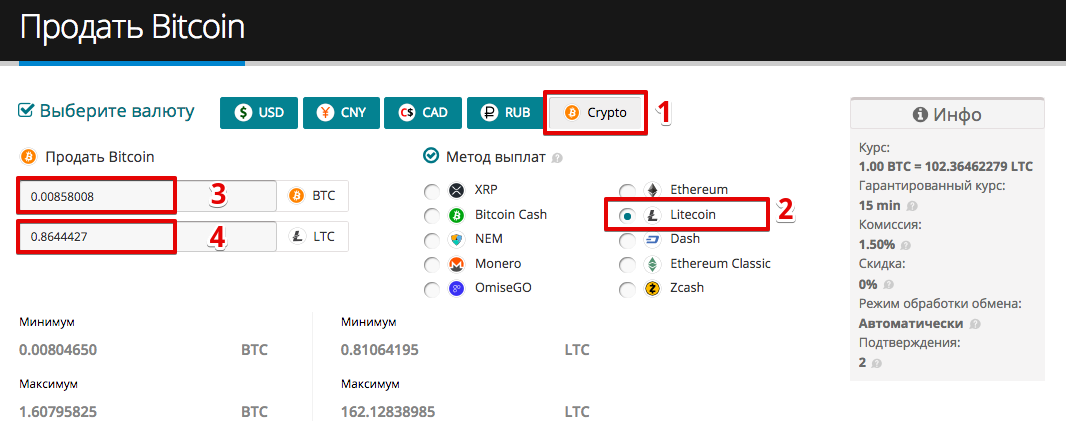The height and width of the screenshot is (435, 1066).
Task: Click the info icon in Инфо header
Action: pyautogui.click(x=921, y=114)
